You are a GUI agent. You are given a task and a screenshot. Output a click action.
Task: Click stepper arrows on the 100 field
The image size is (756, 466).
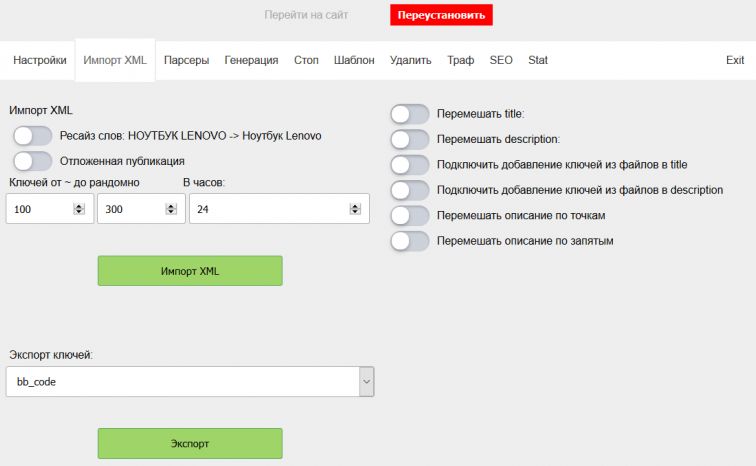click(79, 209)
